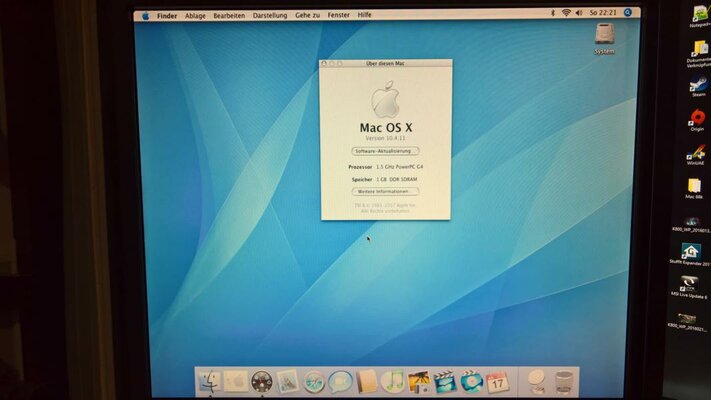Screen dimensions: 711x400
Task: Open Spotlight search in menu bar
Action: [x=628, y=13]
